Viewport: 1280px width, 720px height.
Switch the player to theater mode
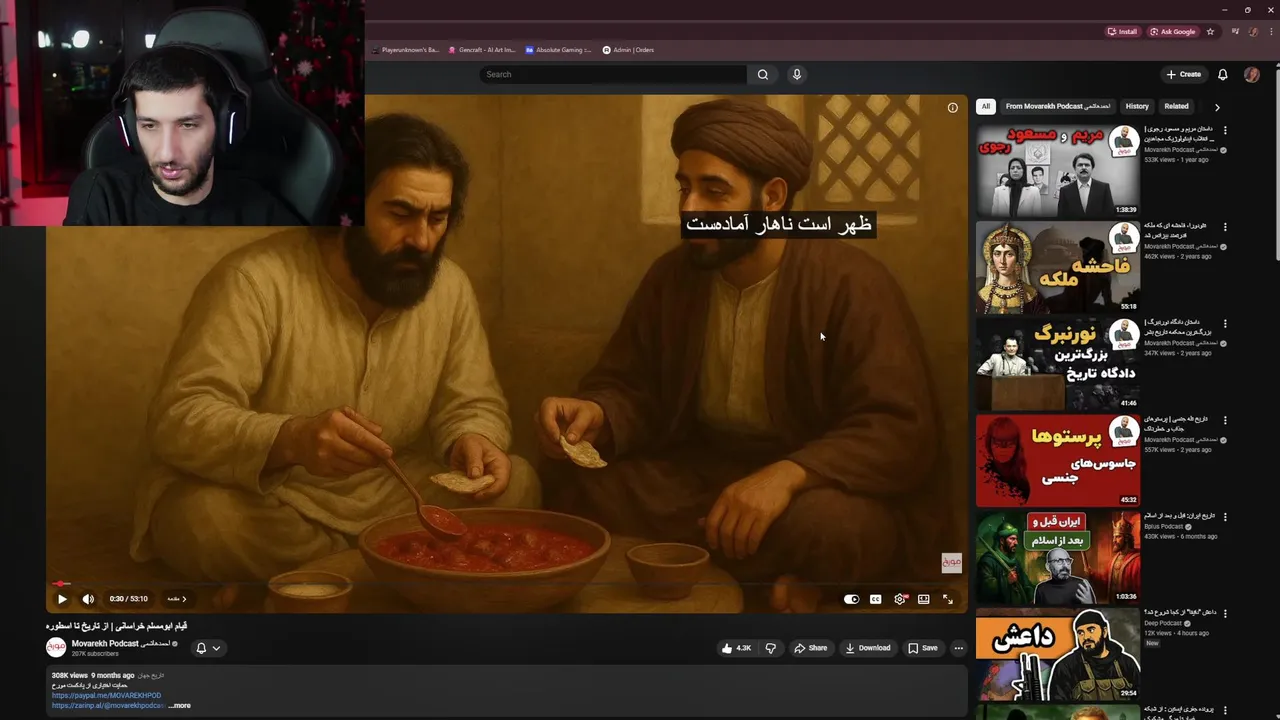tap(924, 599)
